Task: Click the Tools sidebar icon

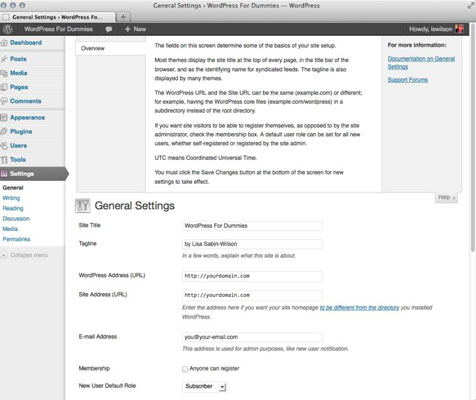Action: tap(4, 160)
